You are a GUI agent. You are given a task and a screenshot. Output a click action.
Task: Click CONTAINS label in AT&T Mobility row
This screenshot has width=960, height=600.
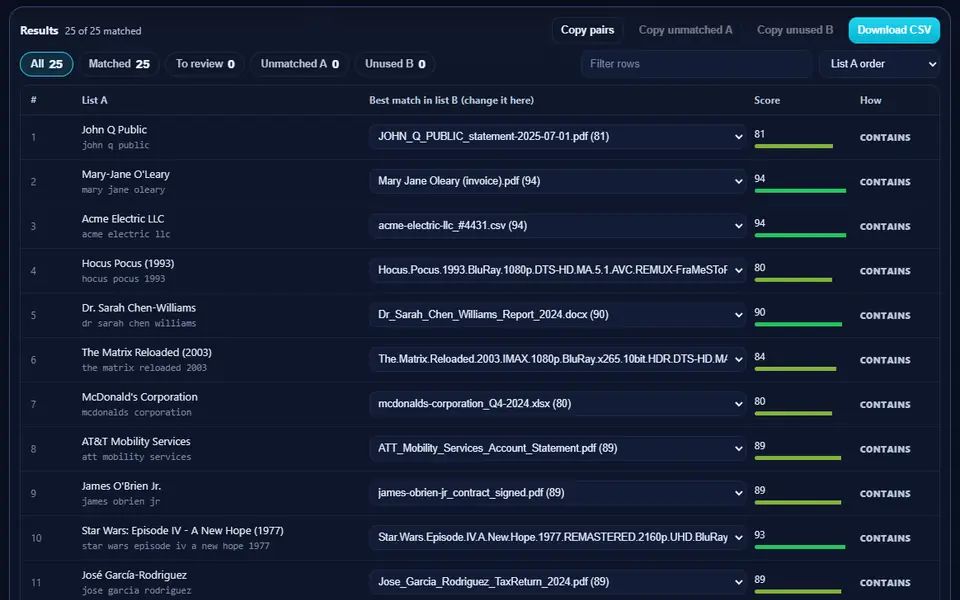pos(885,449)
